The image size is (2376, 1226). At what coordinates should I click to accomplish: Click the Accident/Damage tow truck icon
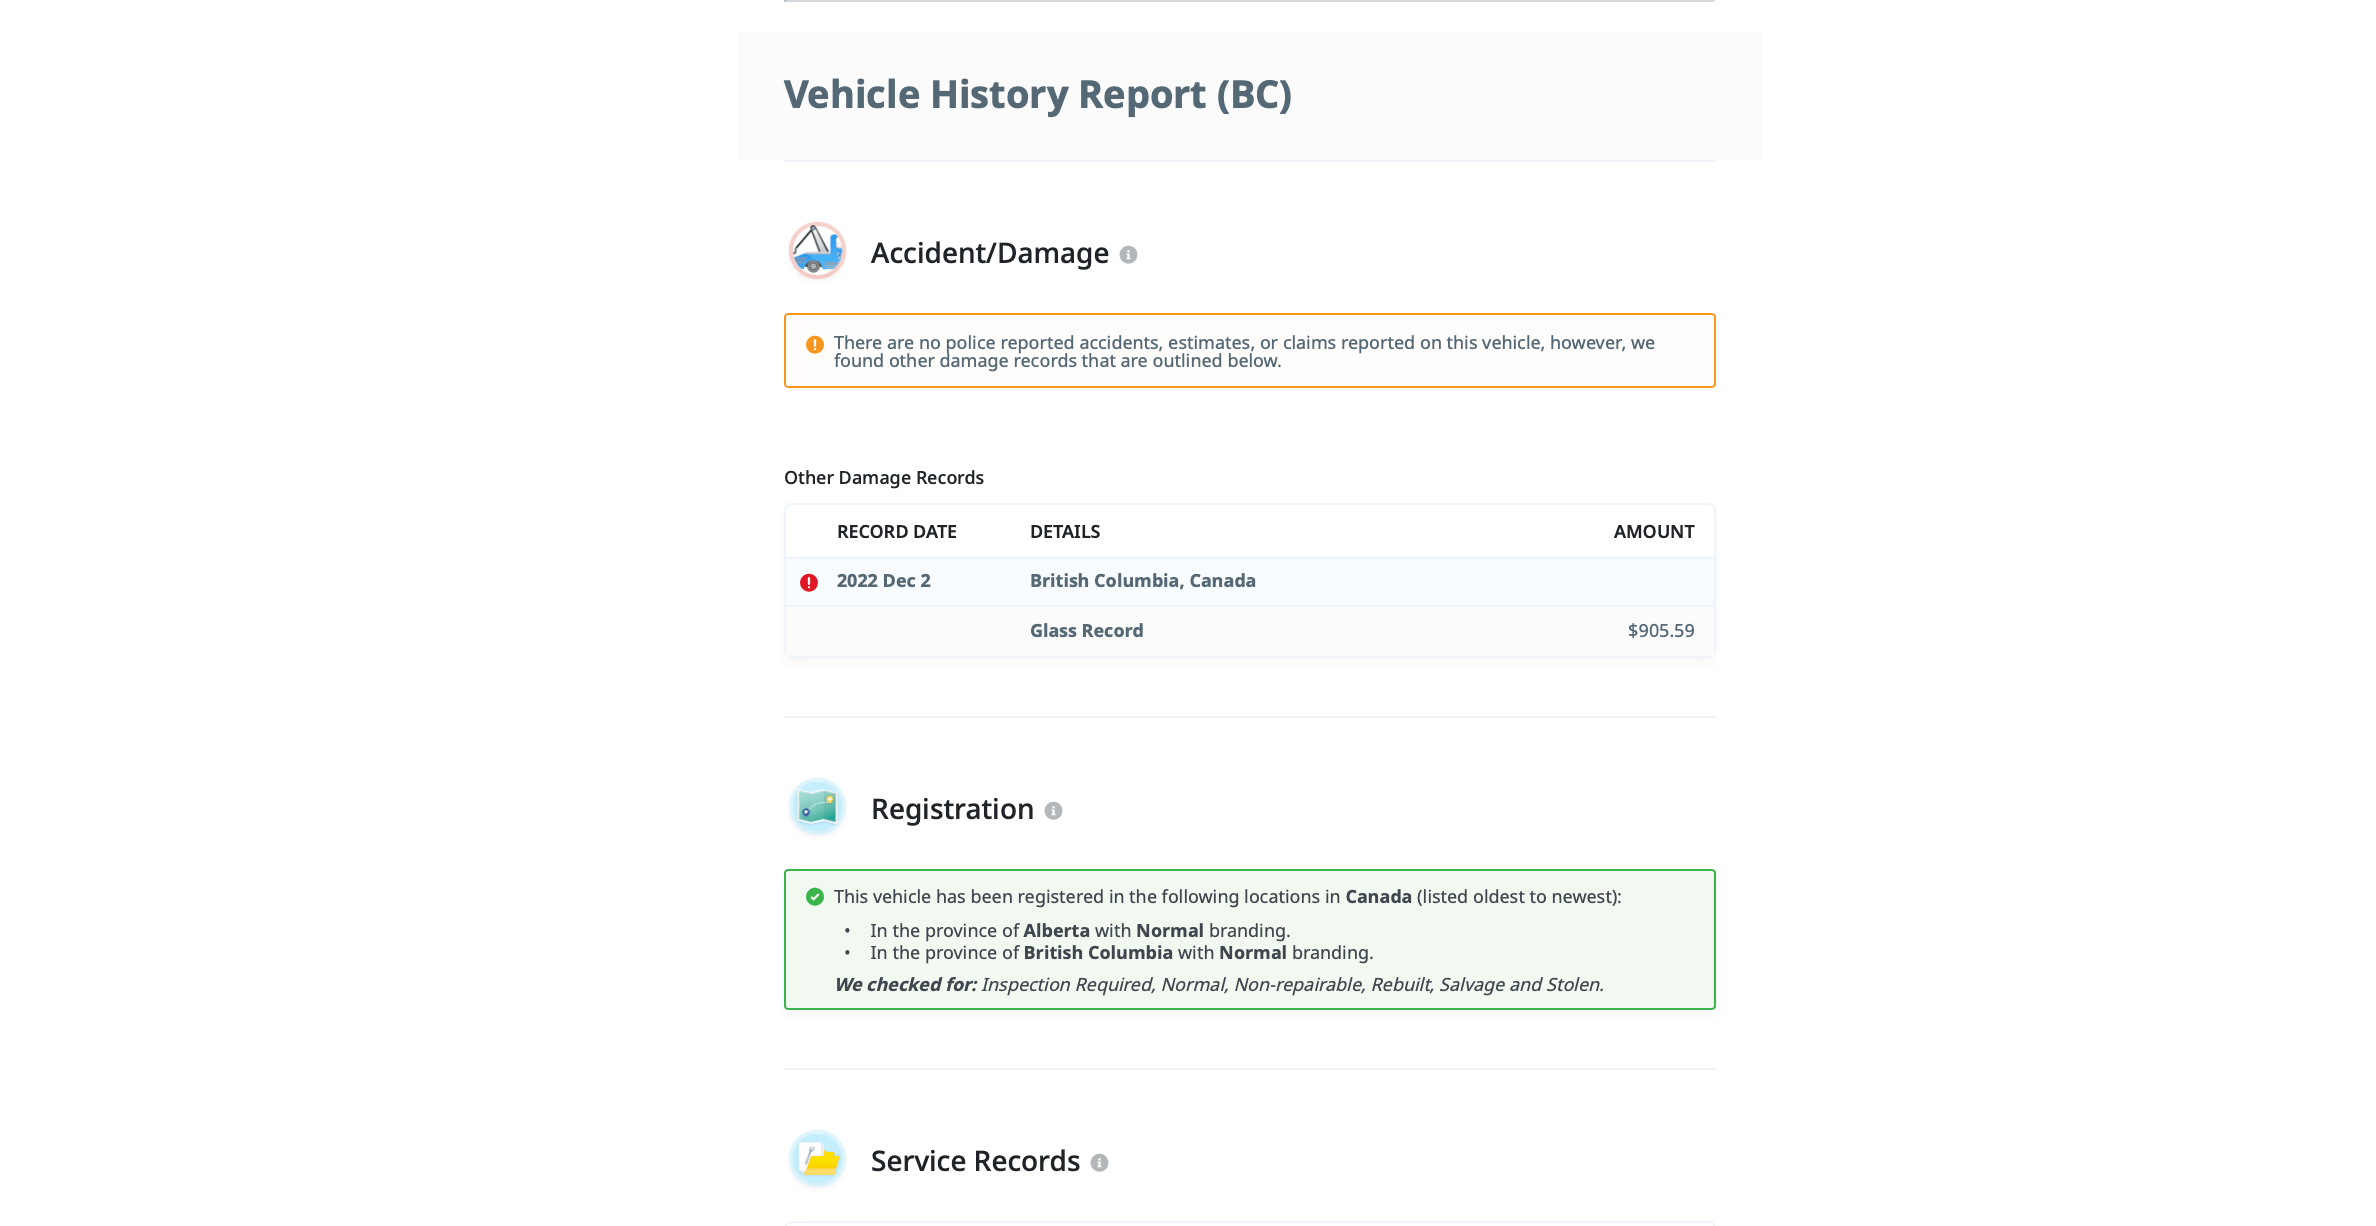(x=817, y=251)
